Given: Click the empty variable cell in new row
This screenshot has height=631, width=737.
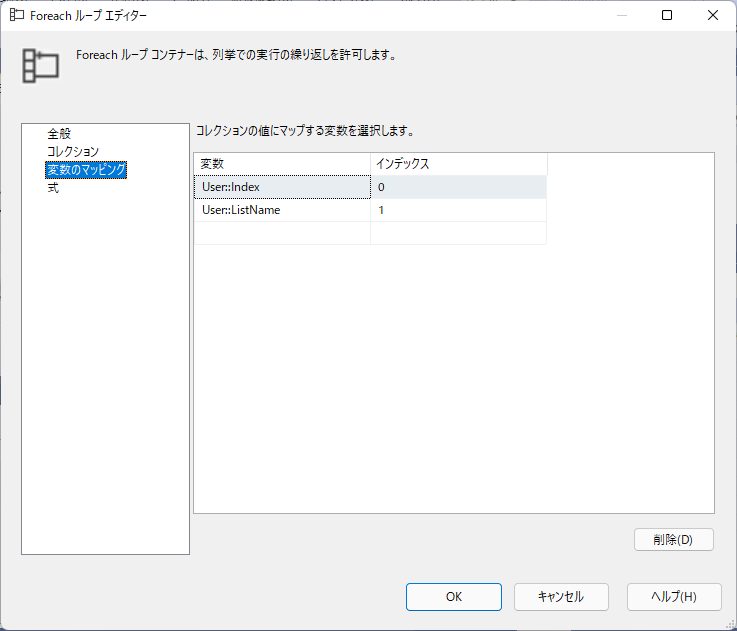Looking at the screenshot, I should (282, 233).
